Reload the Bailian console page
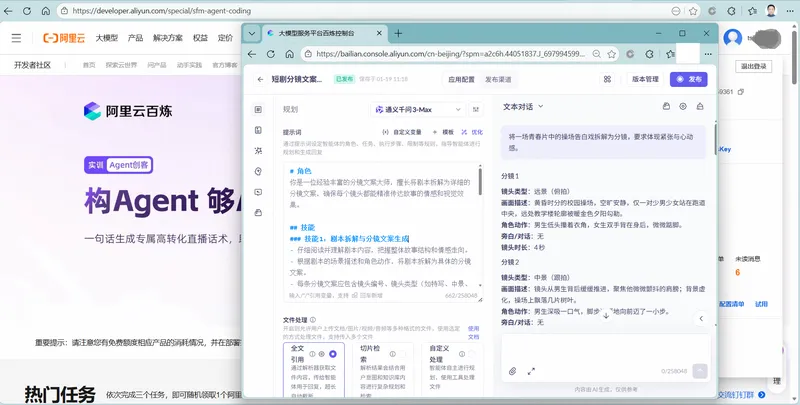Screen dimensions: 800x405 point(270,54)
